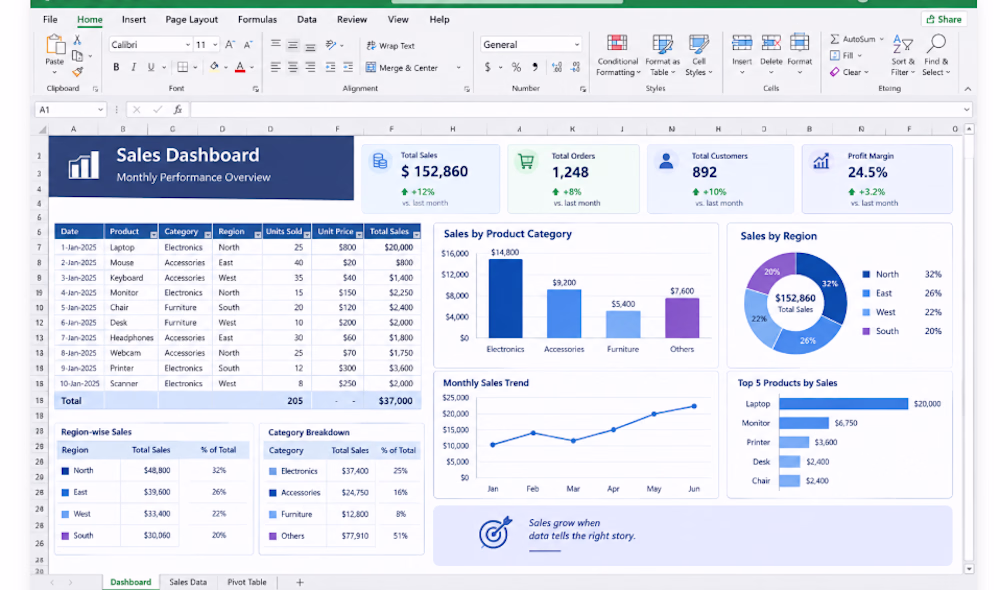Open the Sales Data sheet tab
This screenshot has height=590, width=1000.
[x=188, y=582]
